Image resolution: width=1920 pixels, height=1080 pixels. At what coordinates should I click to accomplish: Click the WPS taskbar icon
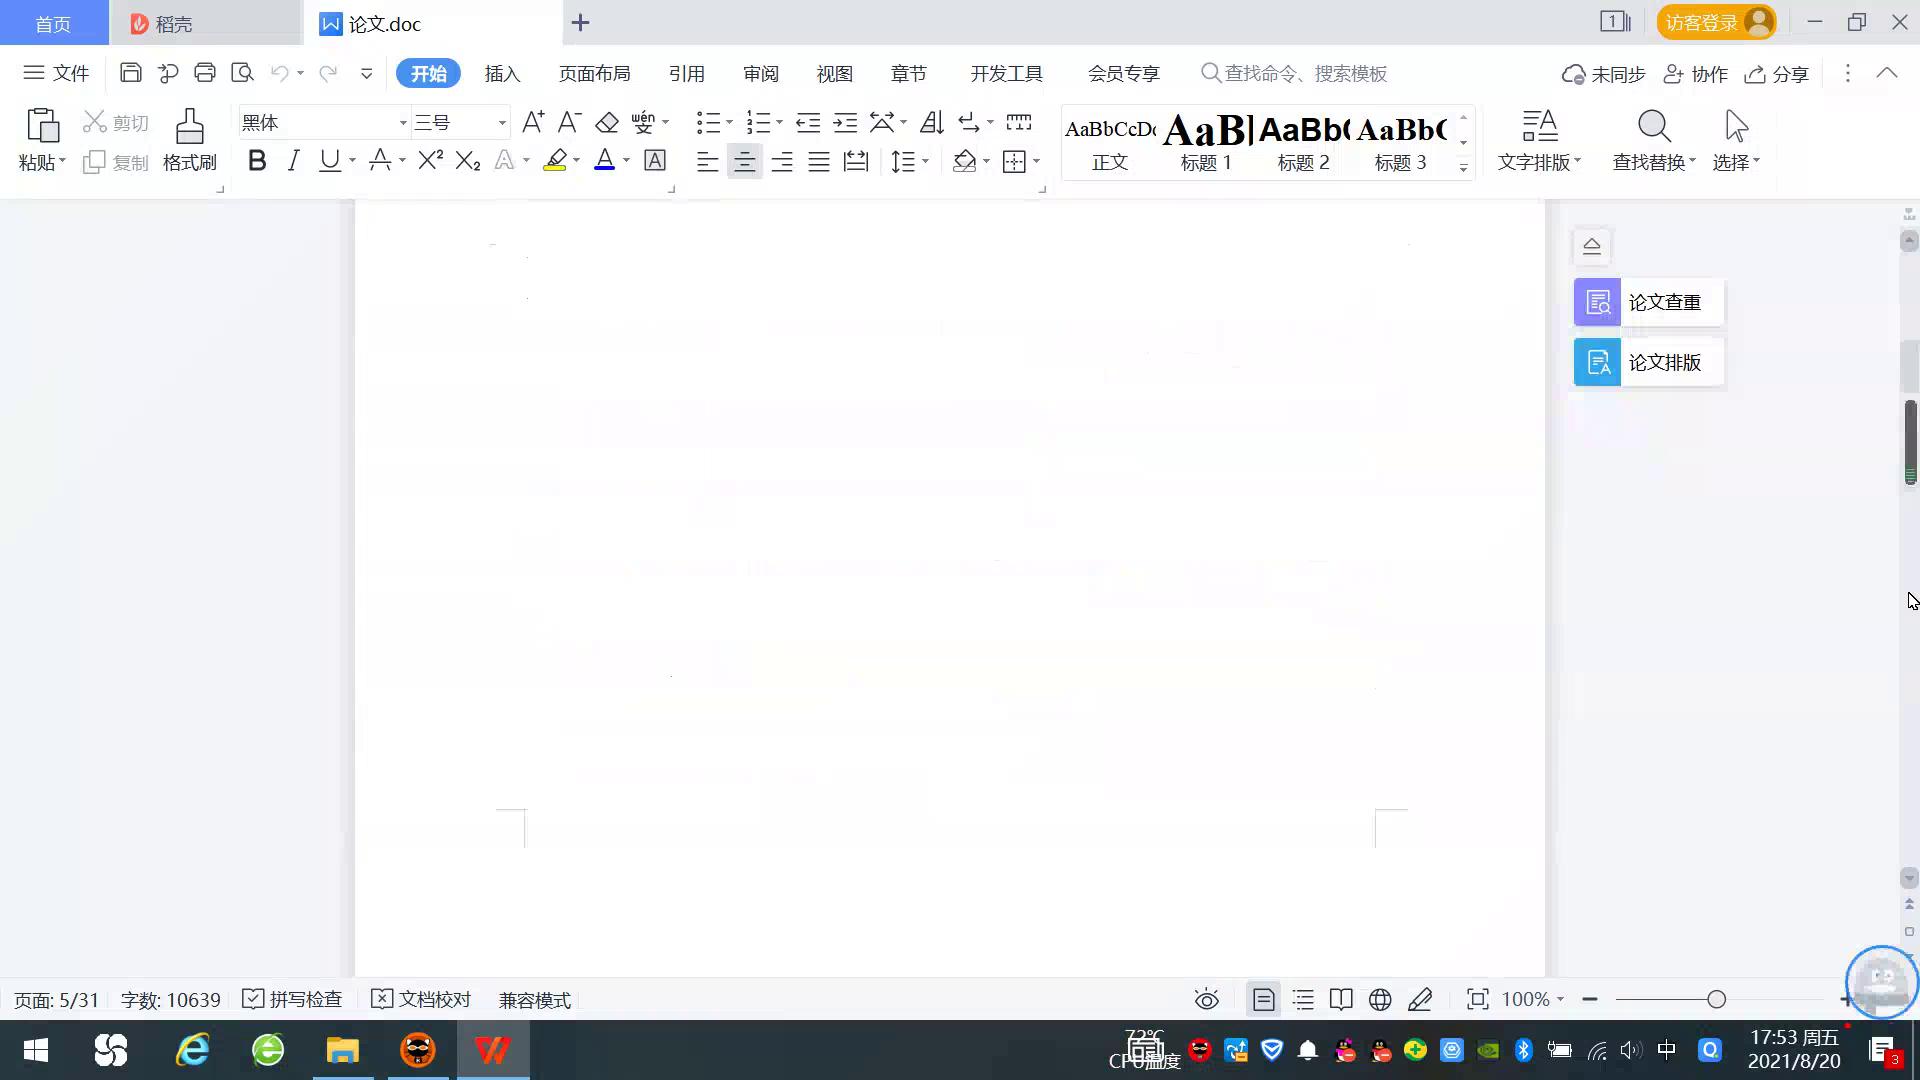491,1050
